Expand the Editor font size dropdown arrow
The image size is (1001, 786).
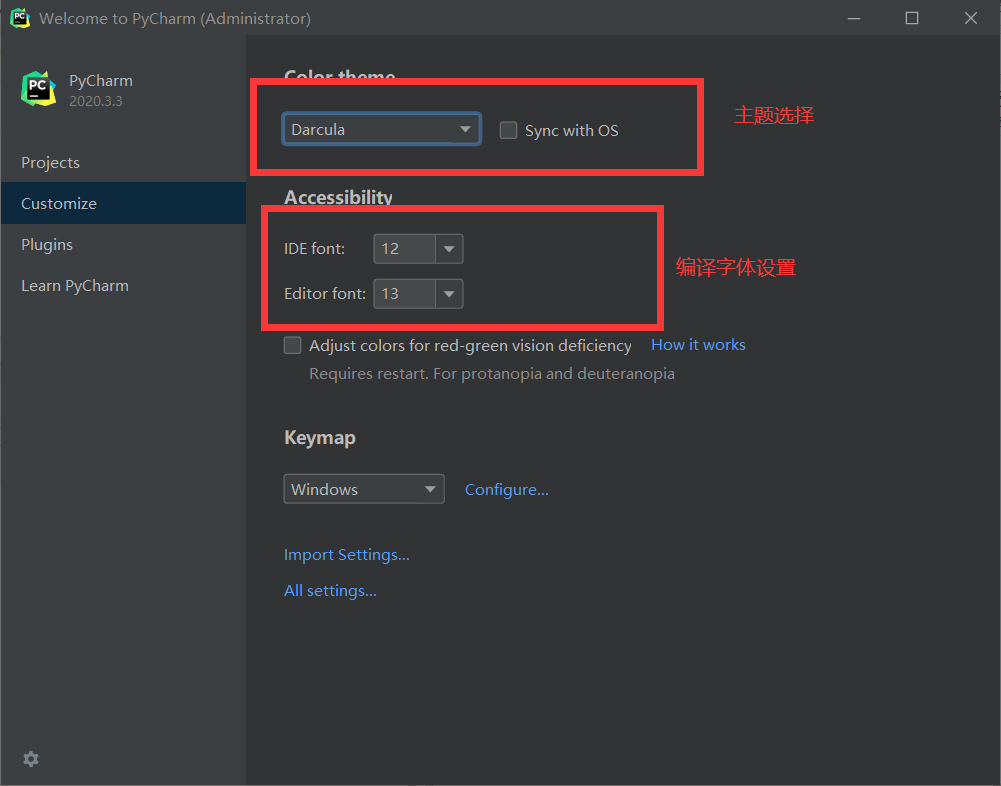pyautogui.click(x=449, y=294)
